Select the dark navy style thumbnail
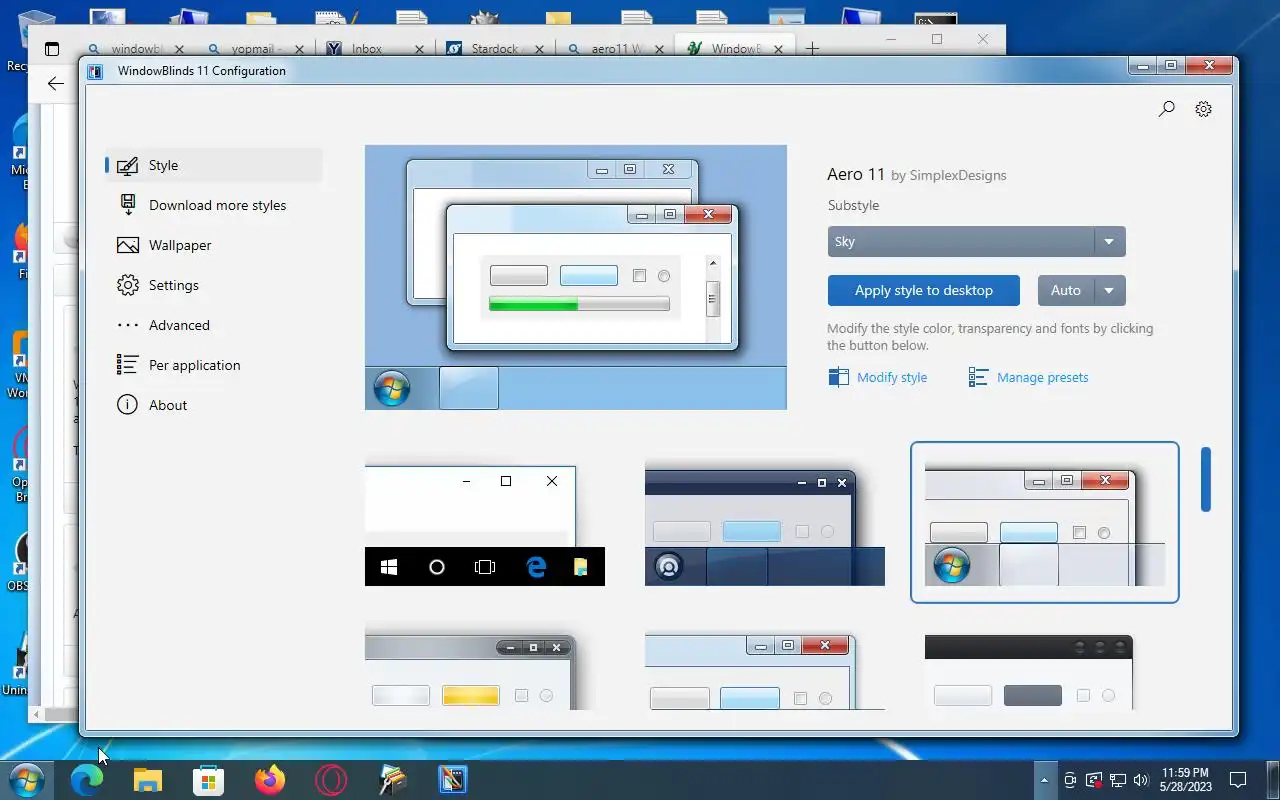 [x=765, y=525]
